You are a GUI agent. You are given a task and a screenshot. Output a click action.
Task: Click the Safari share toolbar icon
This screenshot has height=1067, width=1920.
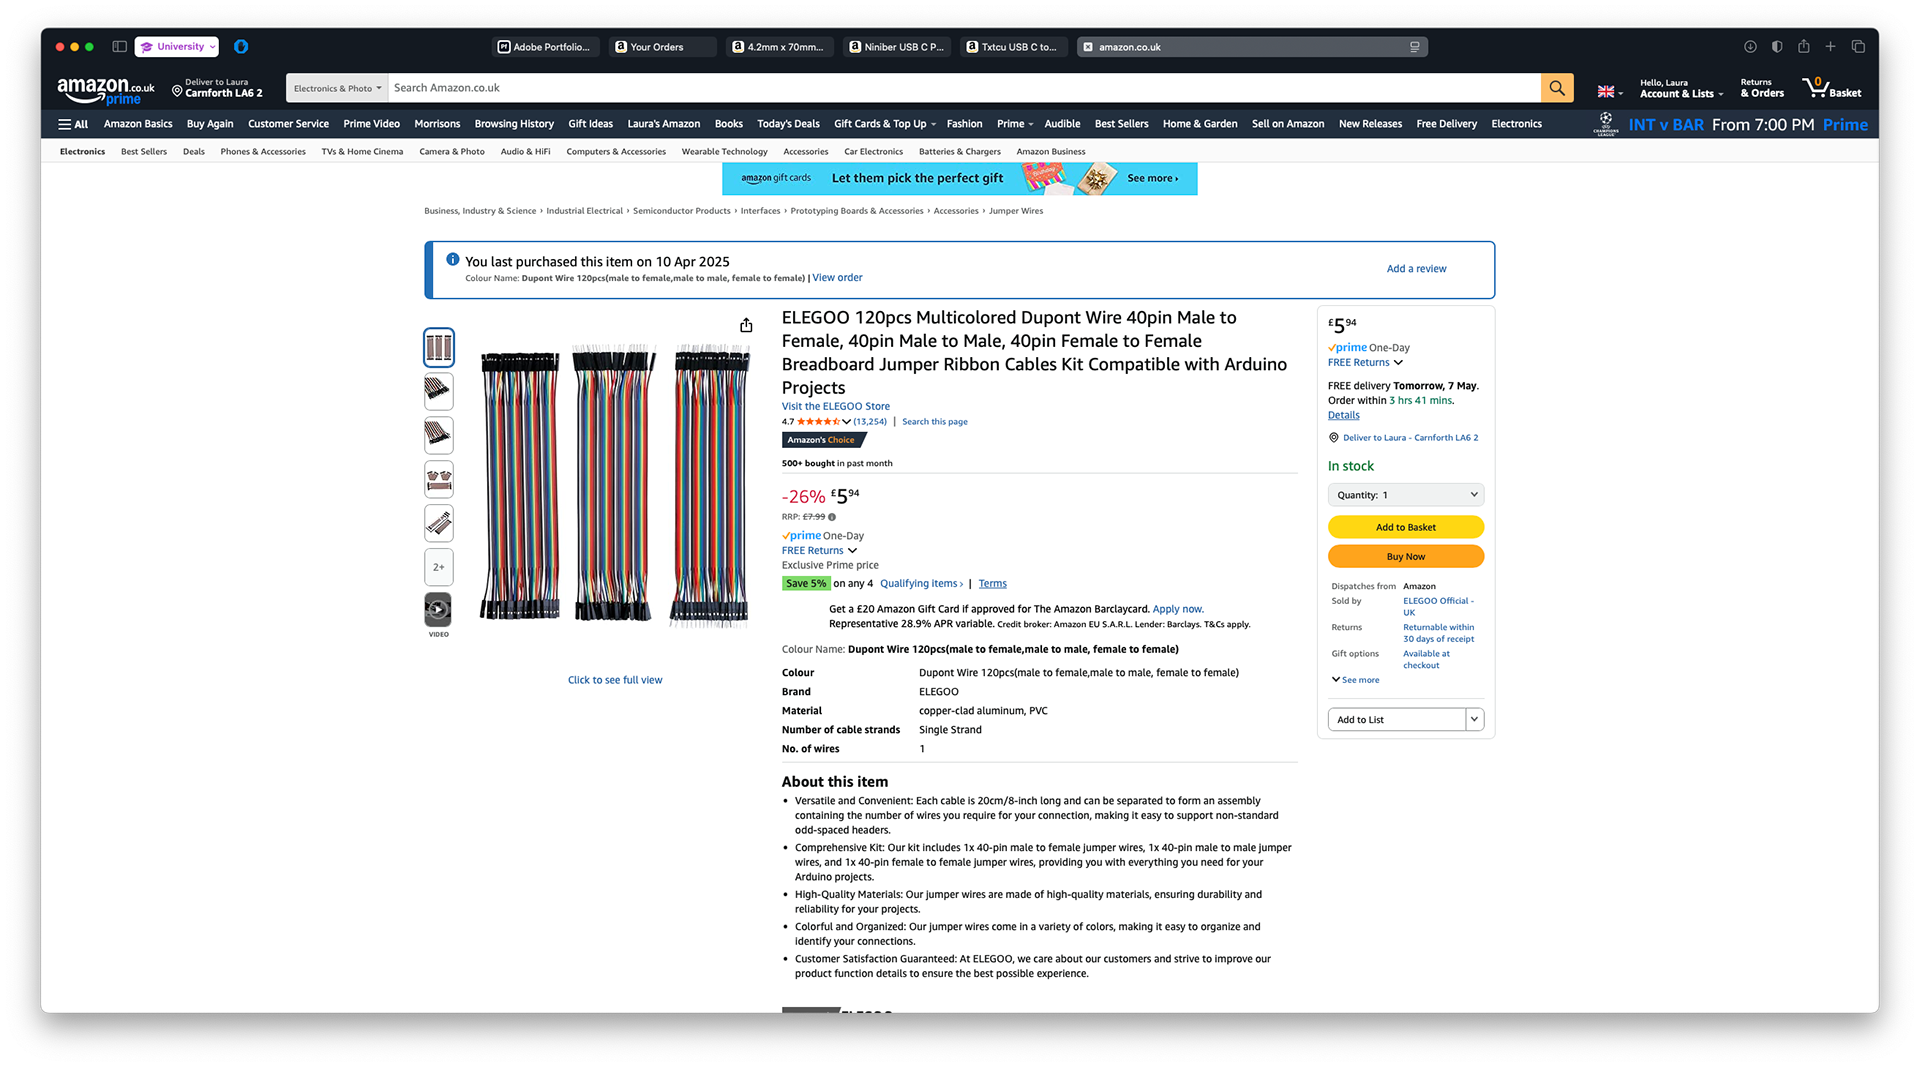[1803, 46]
